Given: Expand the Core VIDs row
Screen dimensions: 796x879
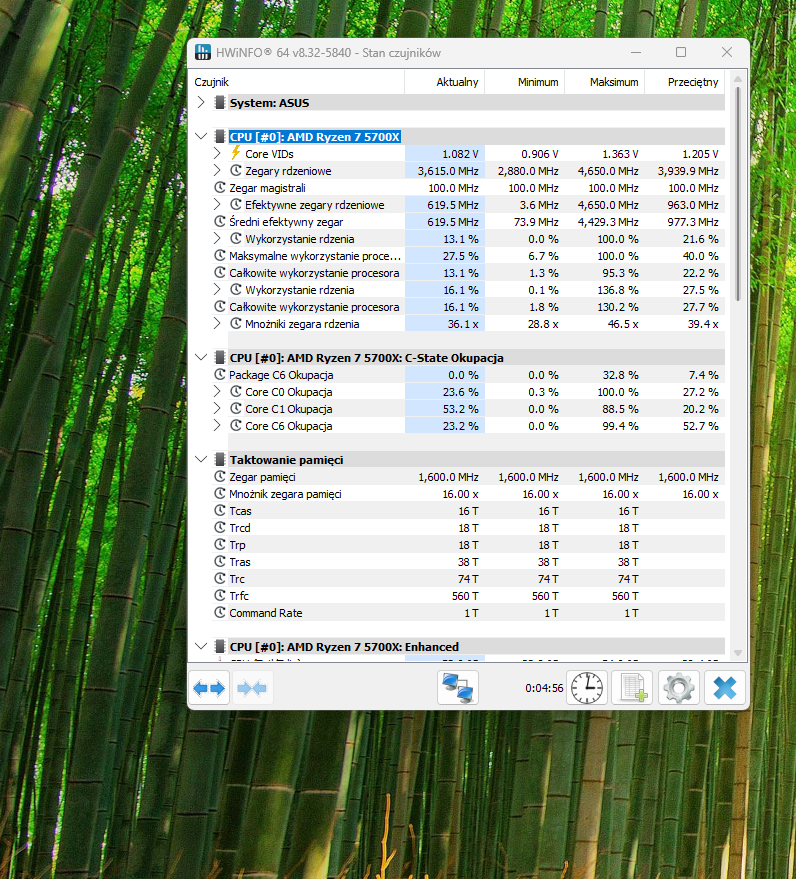Looking at the screenshot, I should tap(218, 154).
